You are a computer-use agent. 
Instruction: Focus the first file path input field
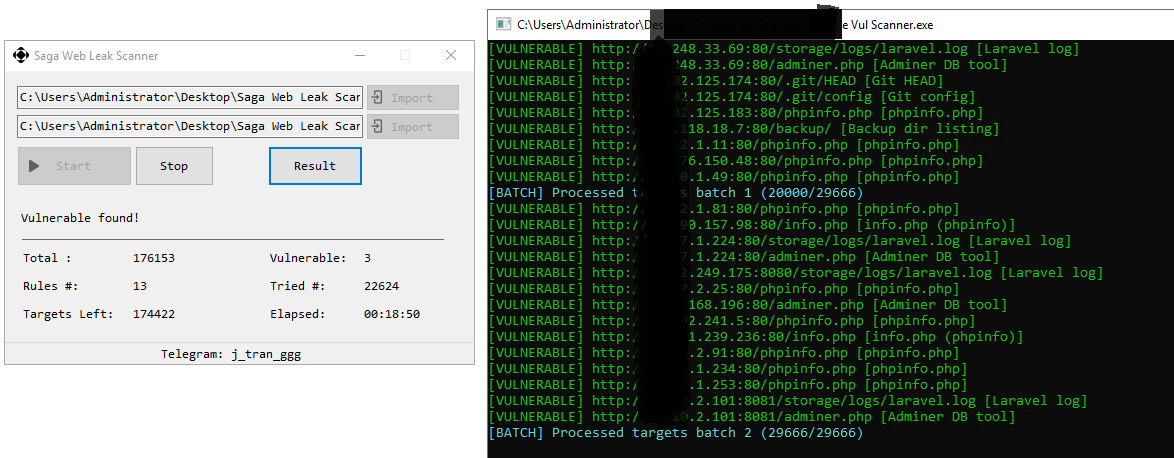tap(190, 97)
